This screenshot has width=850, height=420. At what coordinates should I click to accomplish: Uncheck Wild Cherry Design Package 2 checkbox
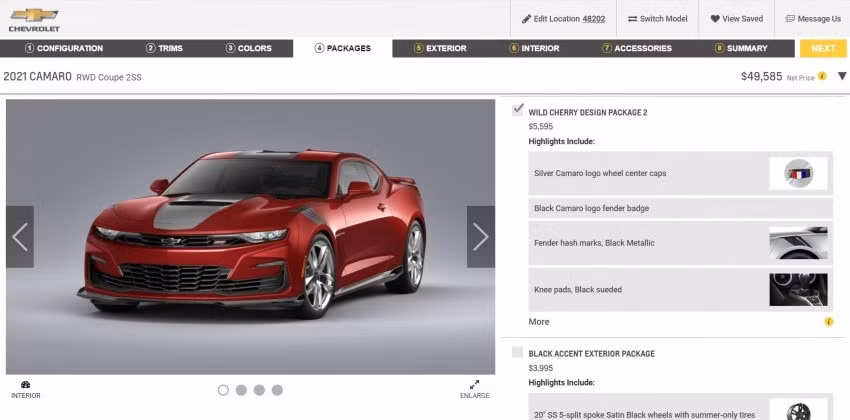(518, 110)
